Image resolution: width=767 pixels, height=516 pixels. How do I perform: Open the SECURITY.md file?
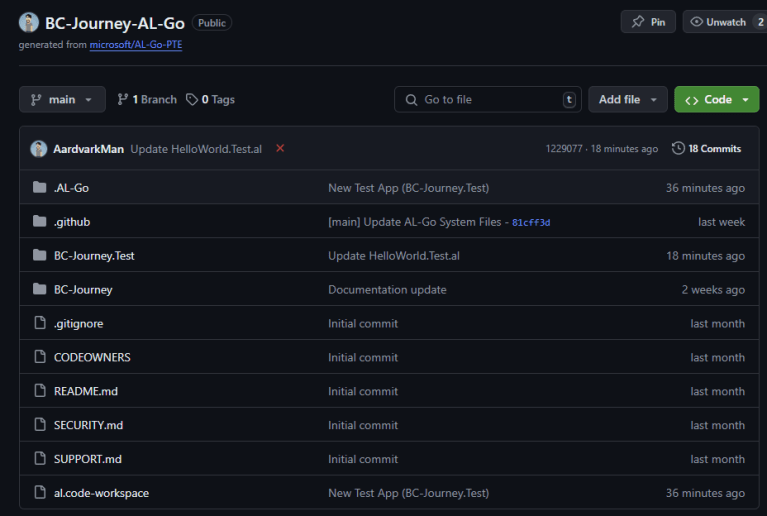point(88,425)
